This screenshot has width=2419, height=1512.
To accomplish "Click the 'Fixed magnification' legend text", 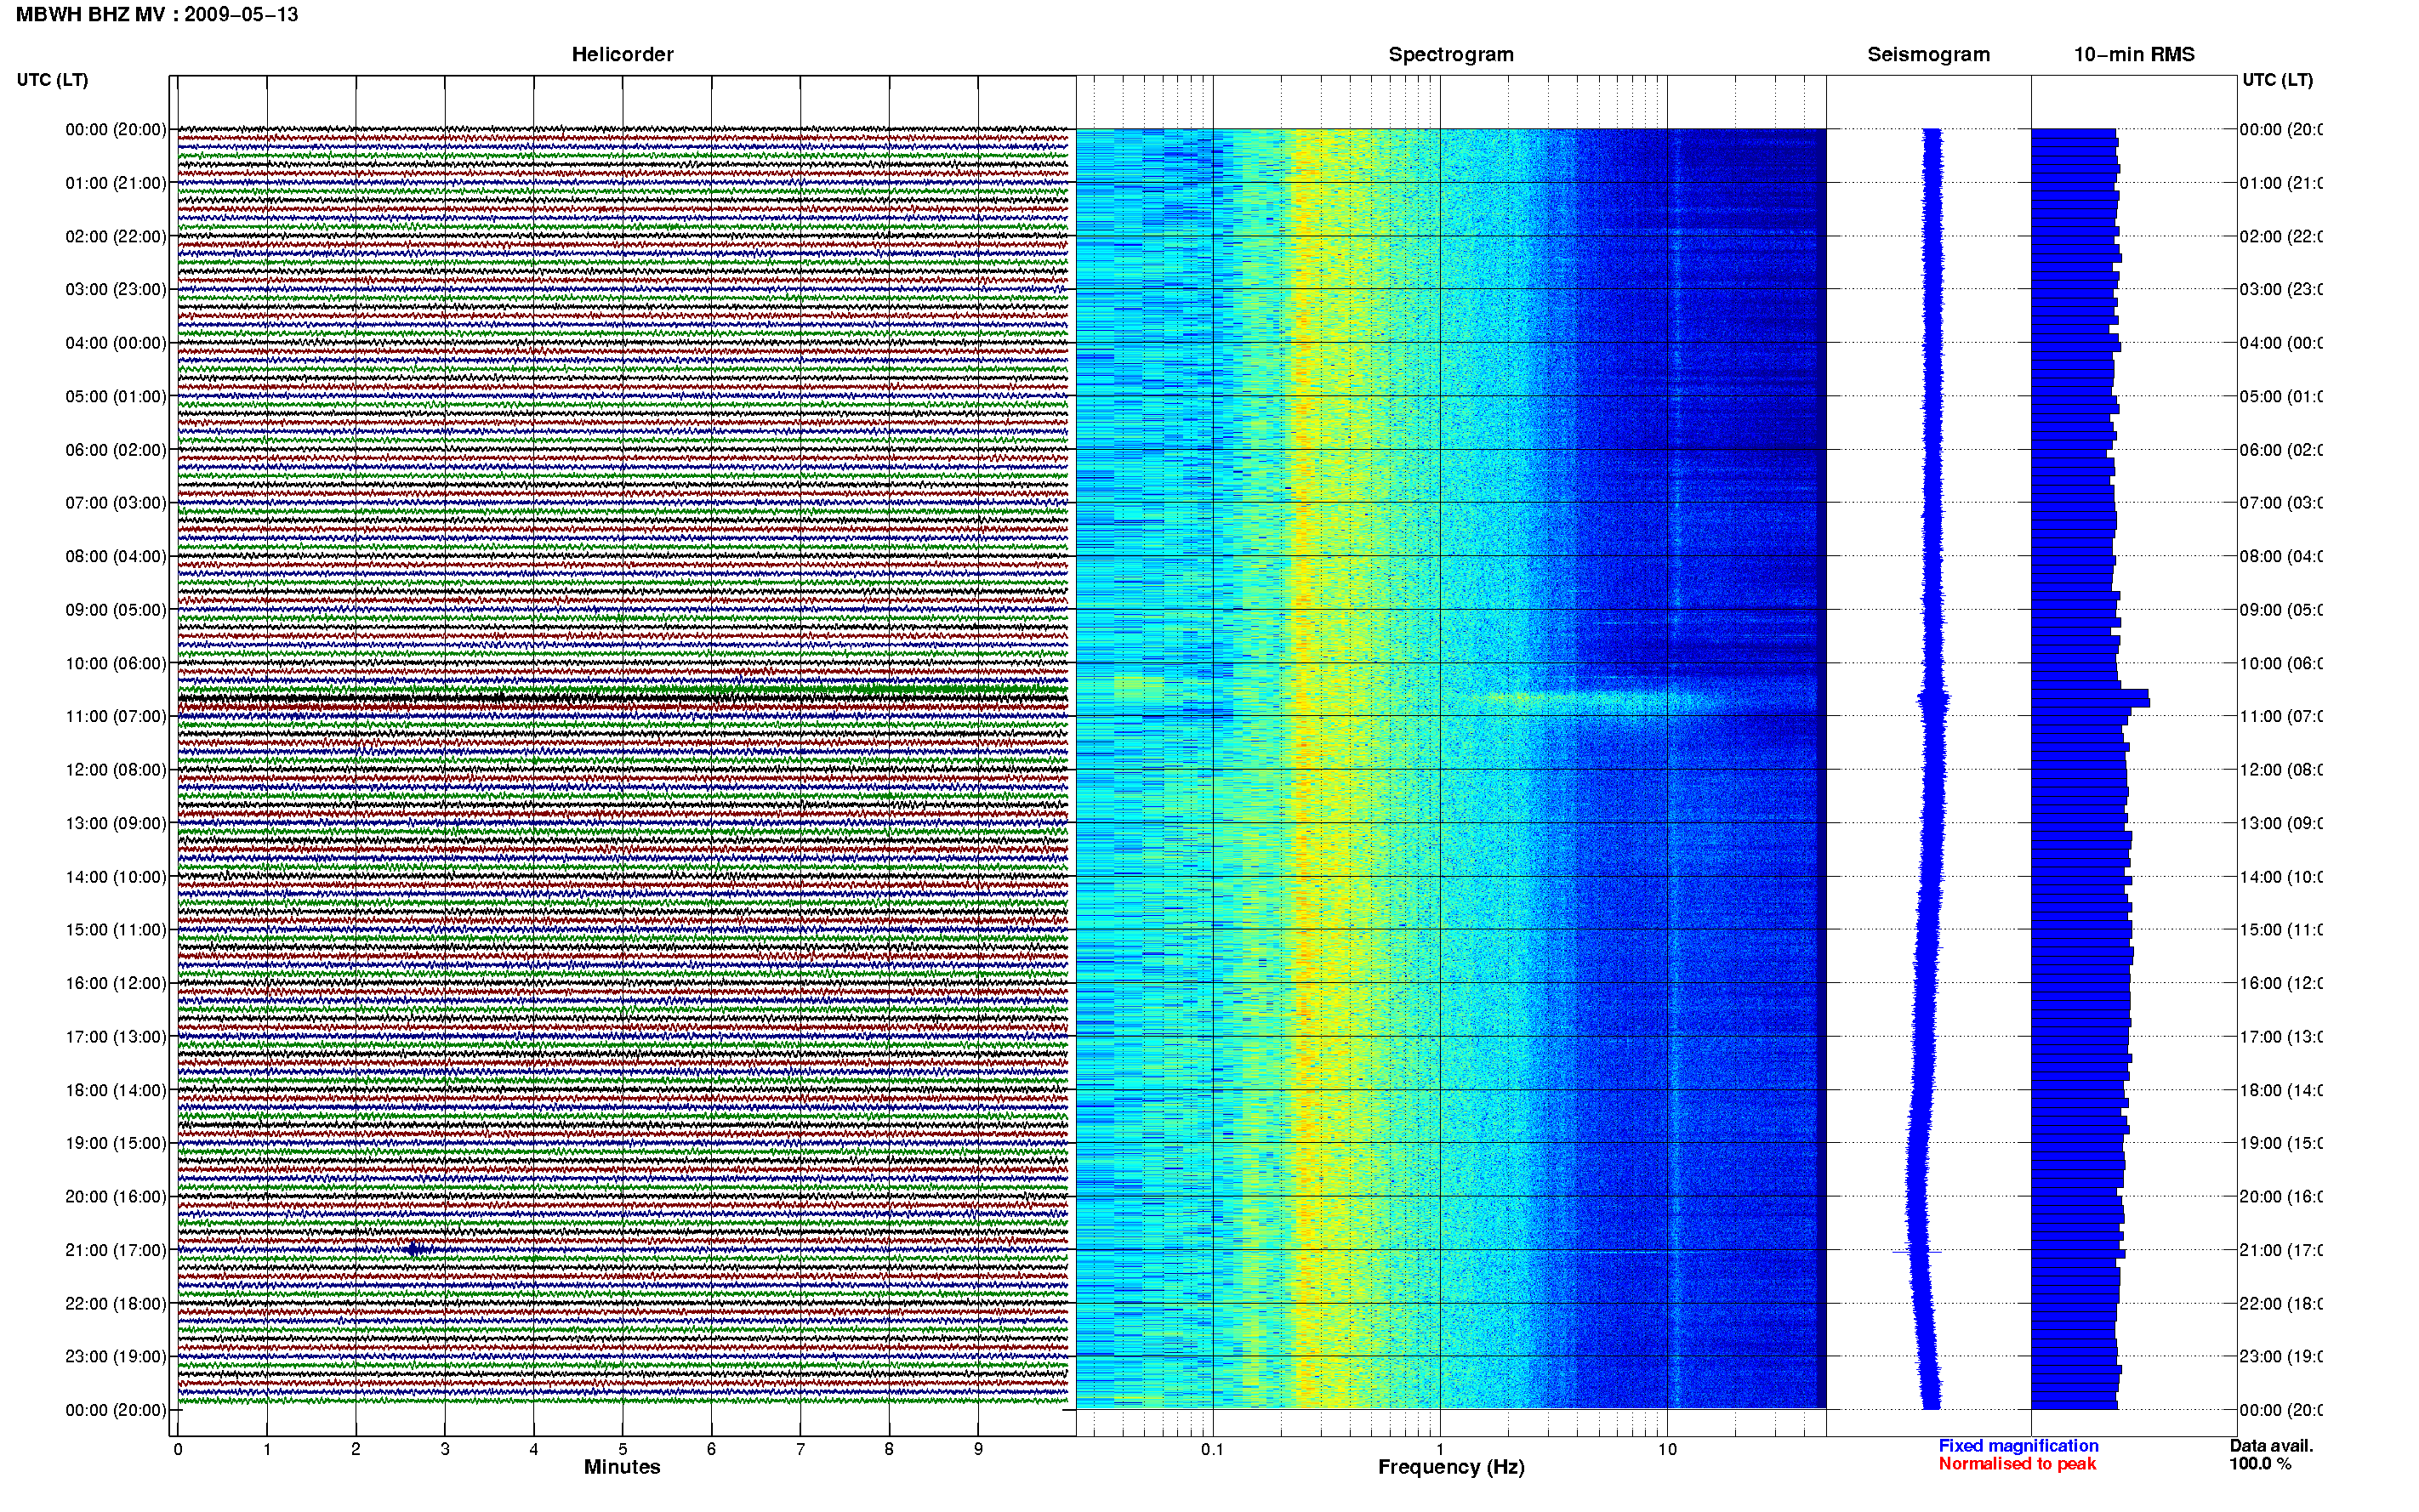I will coord(2018,1446).
